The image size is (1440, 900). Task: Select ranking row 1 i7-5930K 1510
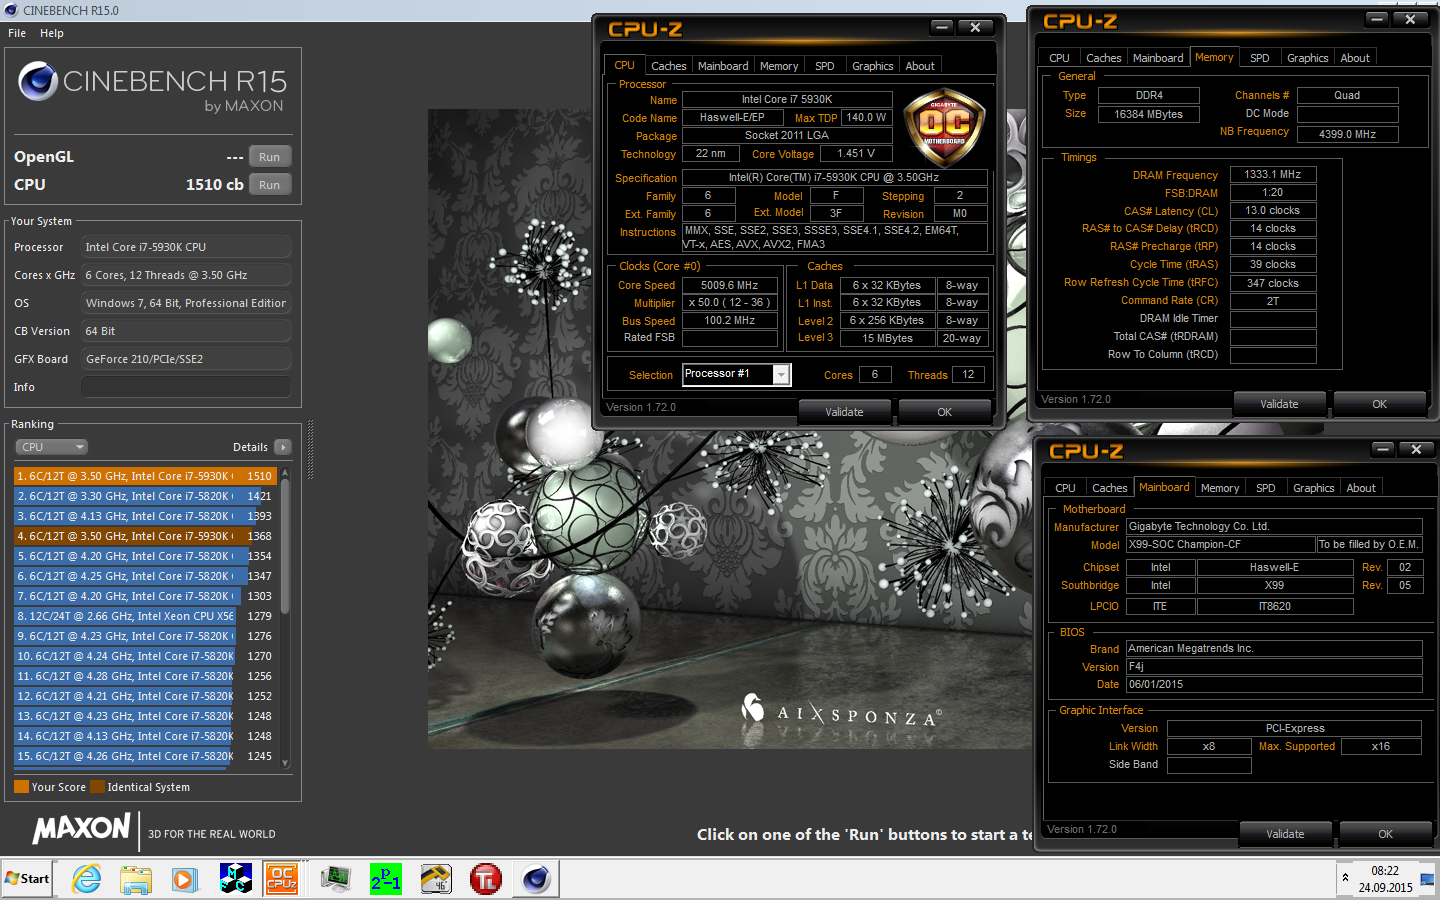point(145,476)
